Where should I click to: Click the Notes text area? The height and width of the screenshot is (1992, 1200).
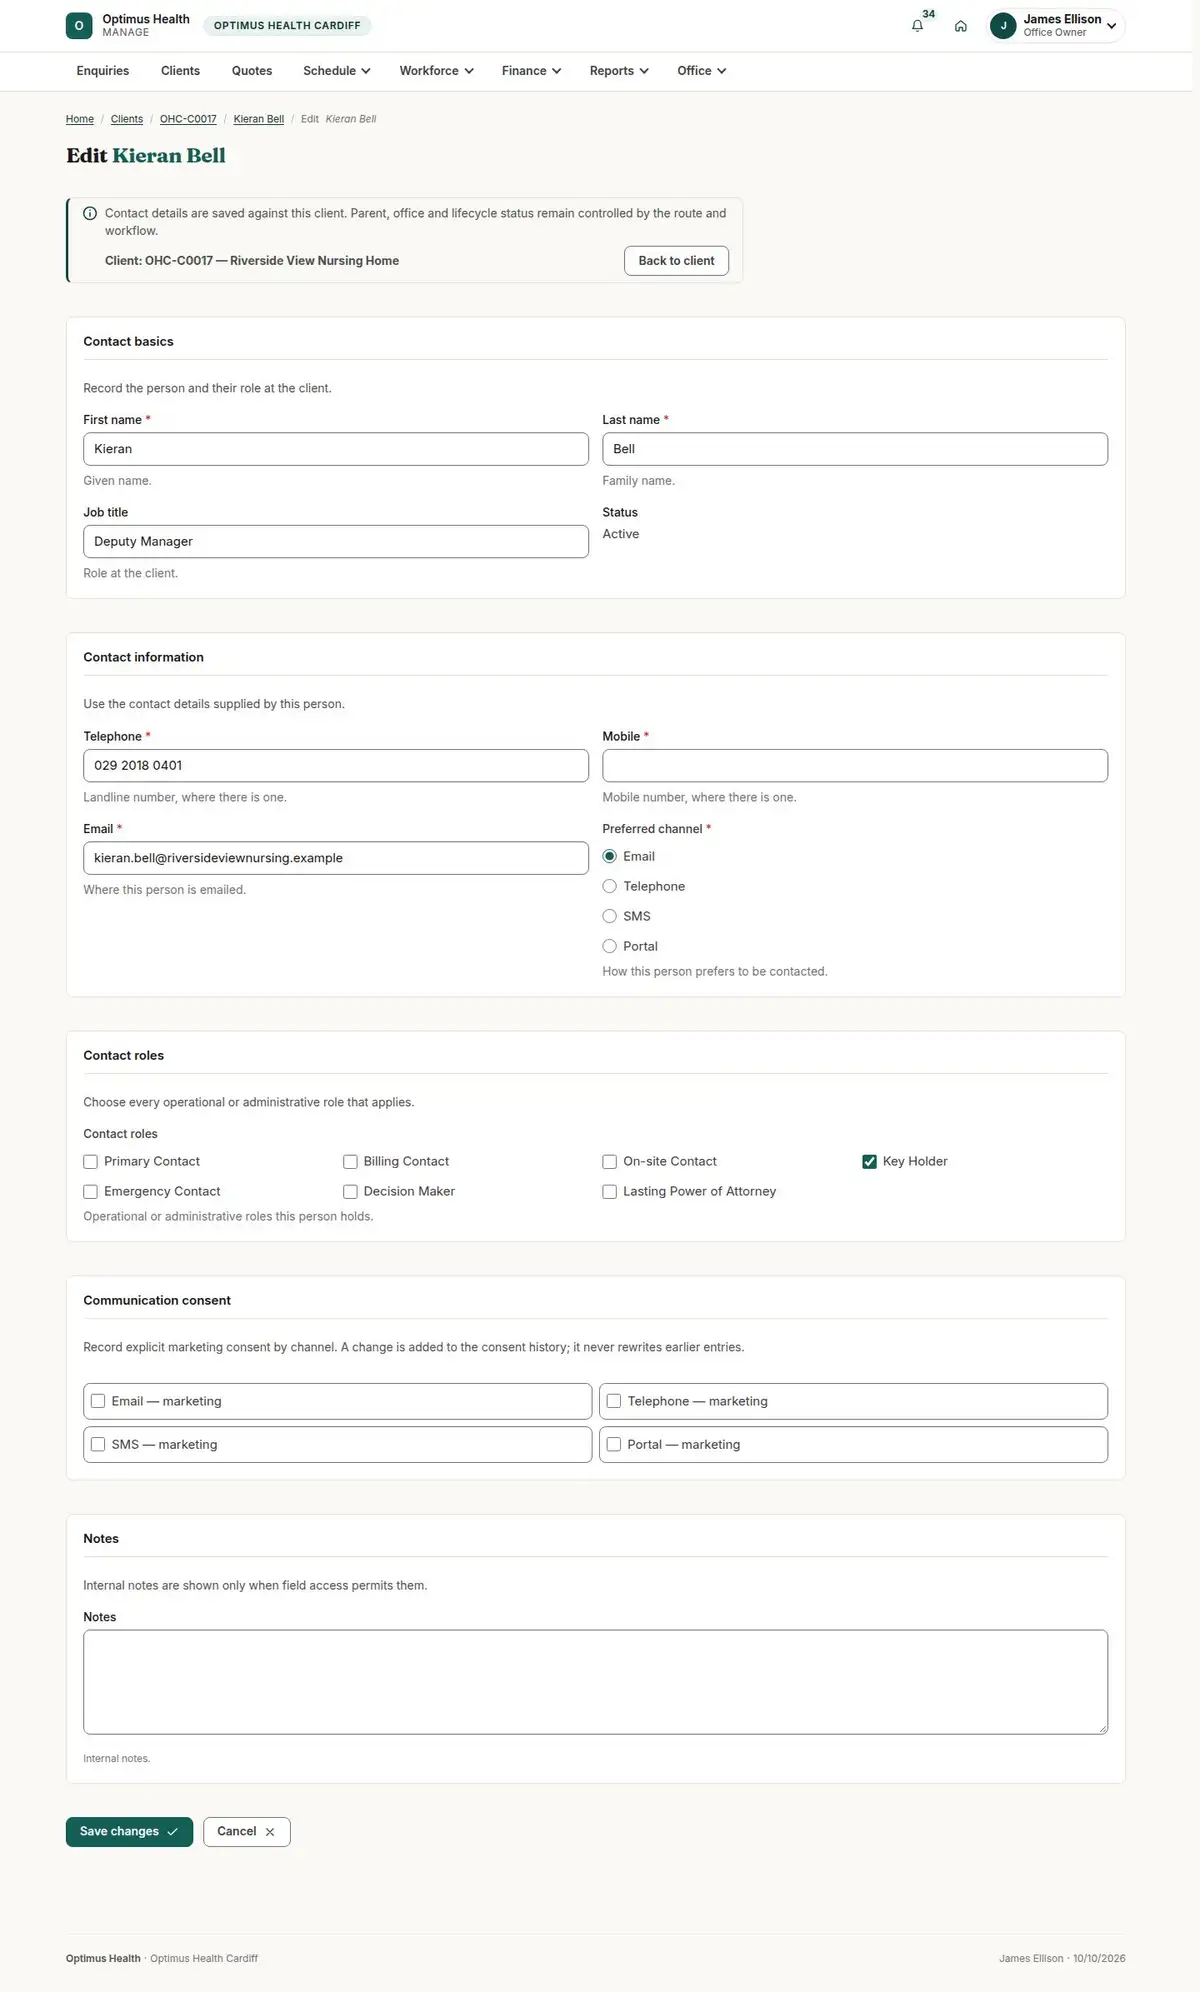point(595,1682)
